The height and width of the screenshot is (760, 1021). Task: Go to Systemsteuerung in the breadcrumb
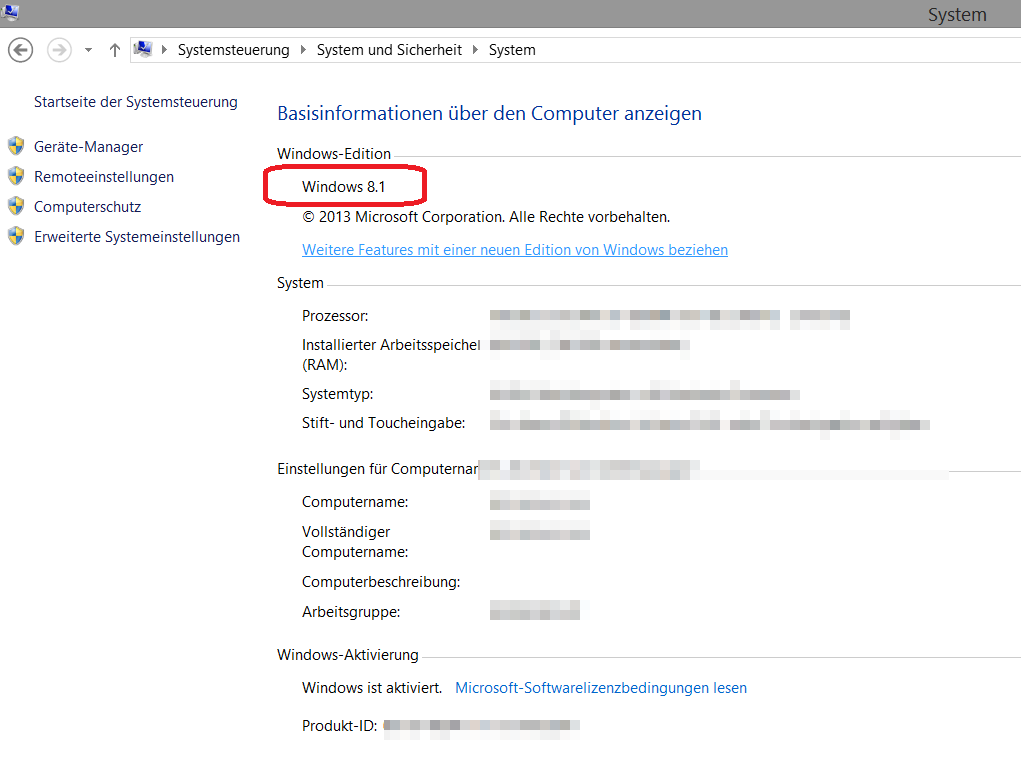click(x=233, y=50)
